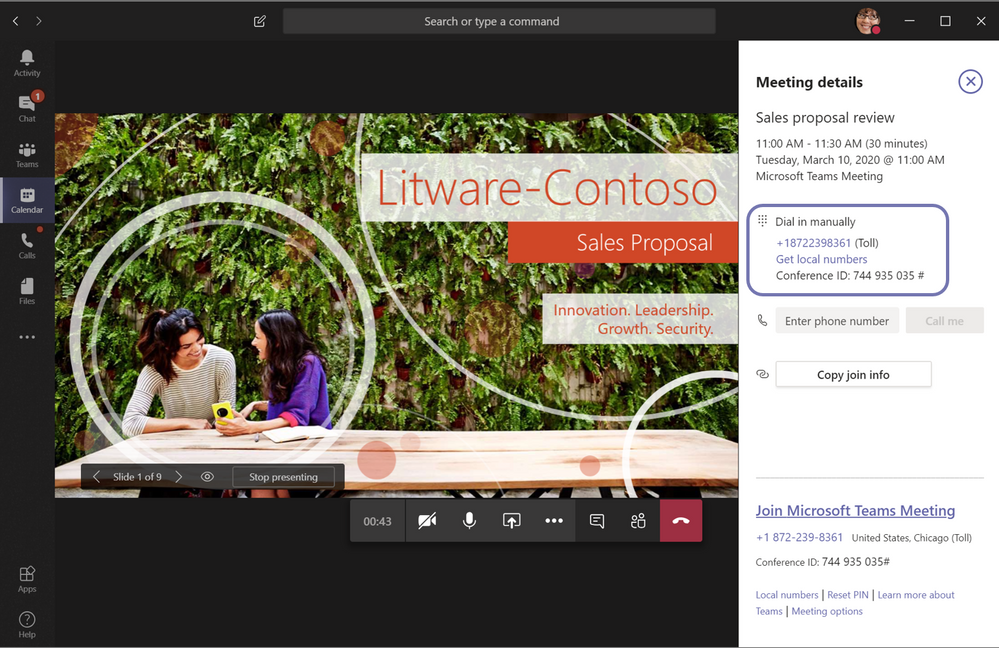Open the meeting conversation chat
The height and width of the screenshot is (648, 999).
tap(597, 521)
